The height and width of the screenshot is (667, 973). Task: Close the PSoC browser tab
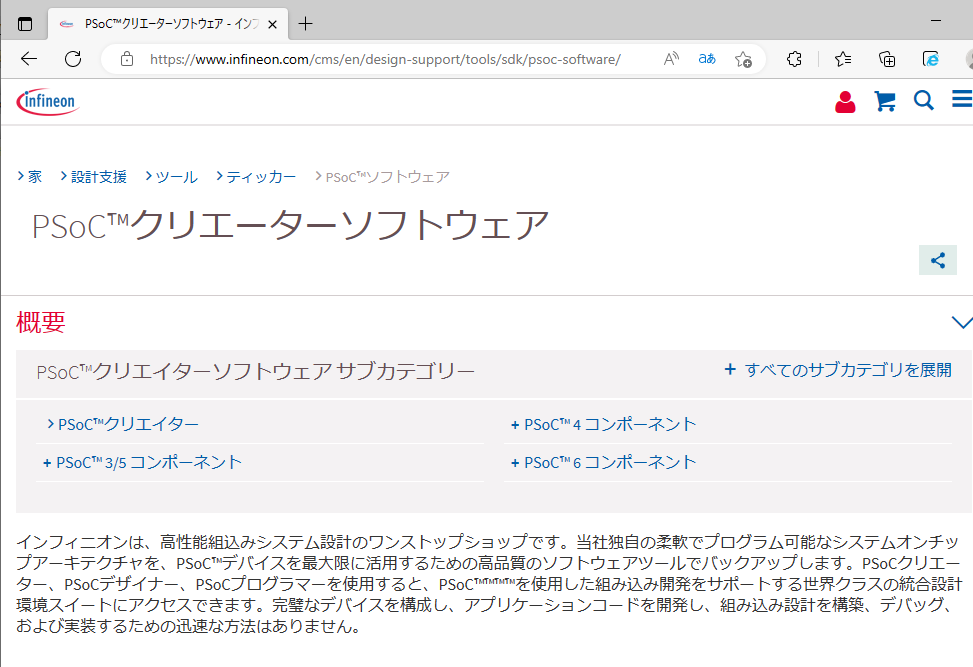[x=272, y=24]
